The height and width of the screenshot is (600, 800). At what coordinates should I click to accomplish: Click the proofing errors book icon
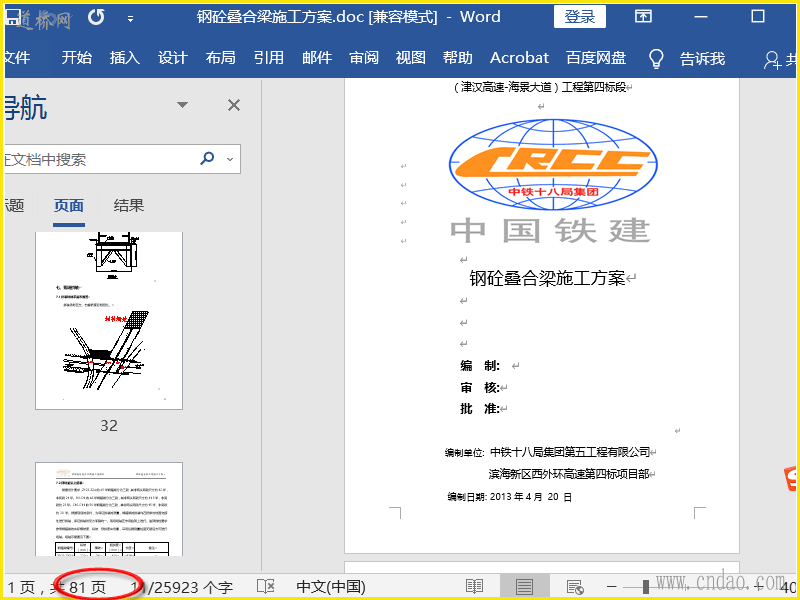pyautogui.click(x=266, y=586)
